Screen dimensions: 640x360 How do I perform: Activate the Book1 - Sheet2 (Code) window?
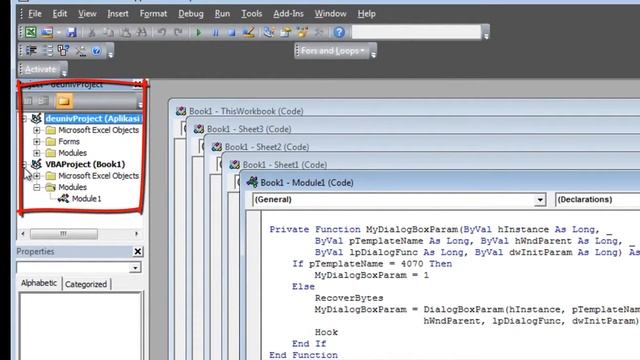pos(267,147)
